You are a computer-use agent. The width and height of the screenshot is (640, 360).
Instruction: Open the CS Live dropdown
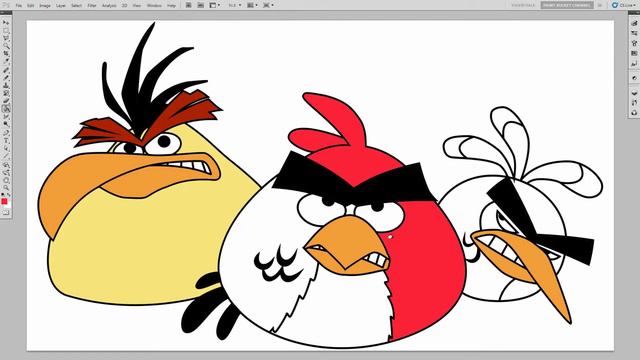click(624, 5)
